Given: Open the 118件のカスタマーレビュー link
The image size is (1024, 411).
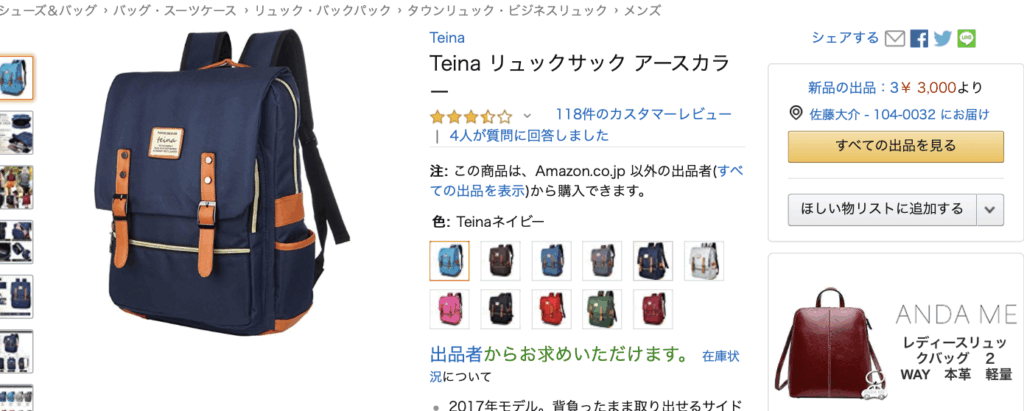Looking at the screenshot, I should [x=643, y=114].
